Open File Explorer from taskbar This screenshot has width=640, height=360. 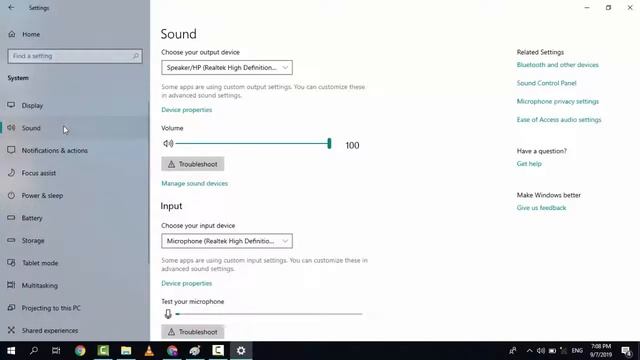click(126, 351)
